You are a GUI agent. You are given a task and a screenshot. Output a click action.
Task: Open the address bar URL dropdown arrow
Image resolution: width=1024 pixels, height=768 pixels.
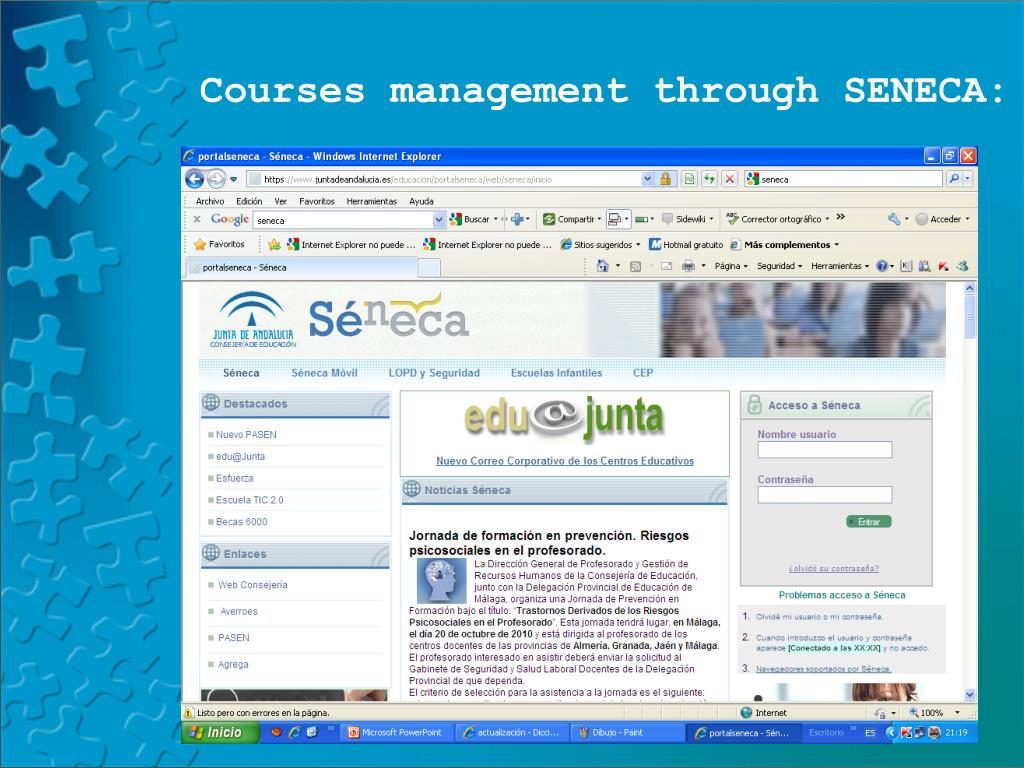click(647, 179)
